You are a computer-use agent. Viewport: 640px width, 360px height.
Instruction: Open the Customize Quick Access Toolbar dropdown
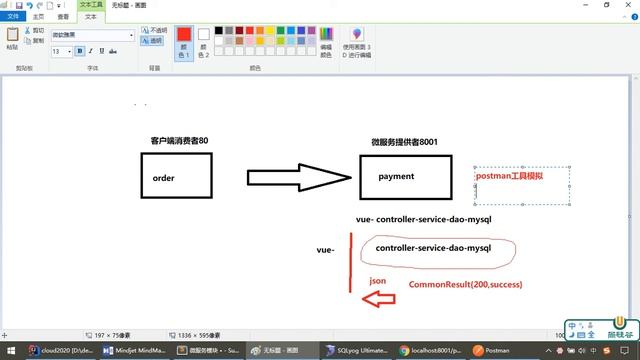tap(59, 6)
